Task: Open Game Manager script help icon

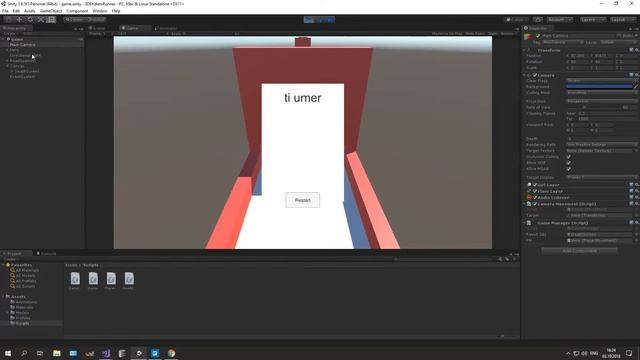Action: click(x=631, y=223)
